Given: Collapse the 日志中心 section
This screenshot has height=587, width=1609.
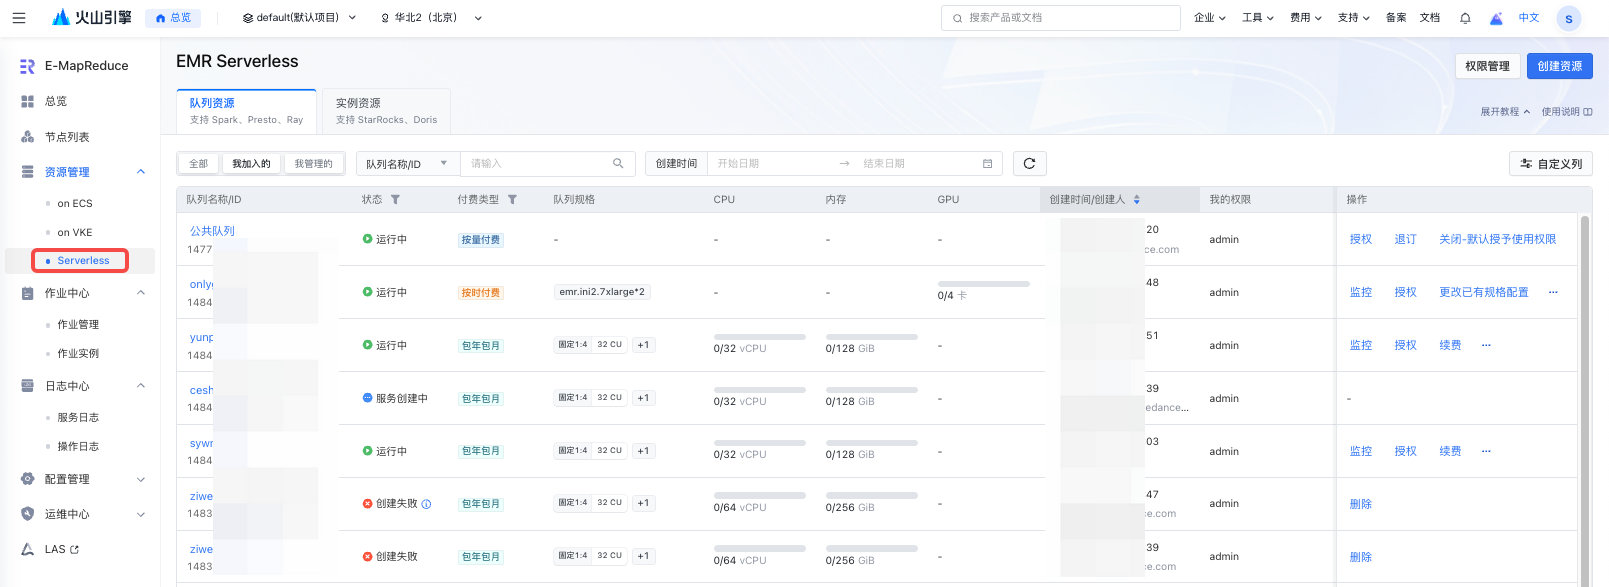Looking at the screenshot, I should point(141,386).
